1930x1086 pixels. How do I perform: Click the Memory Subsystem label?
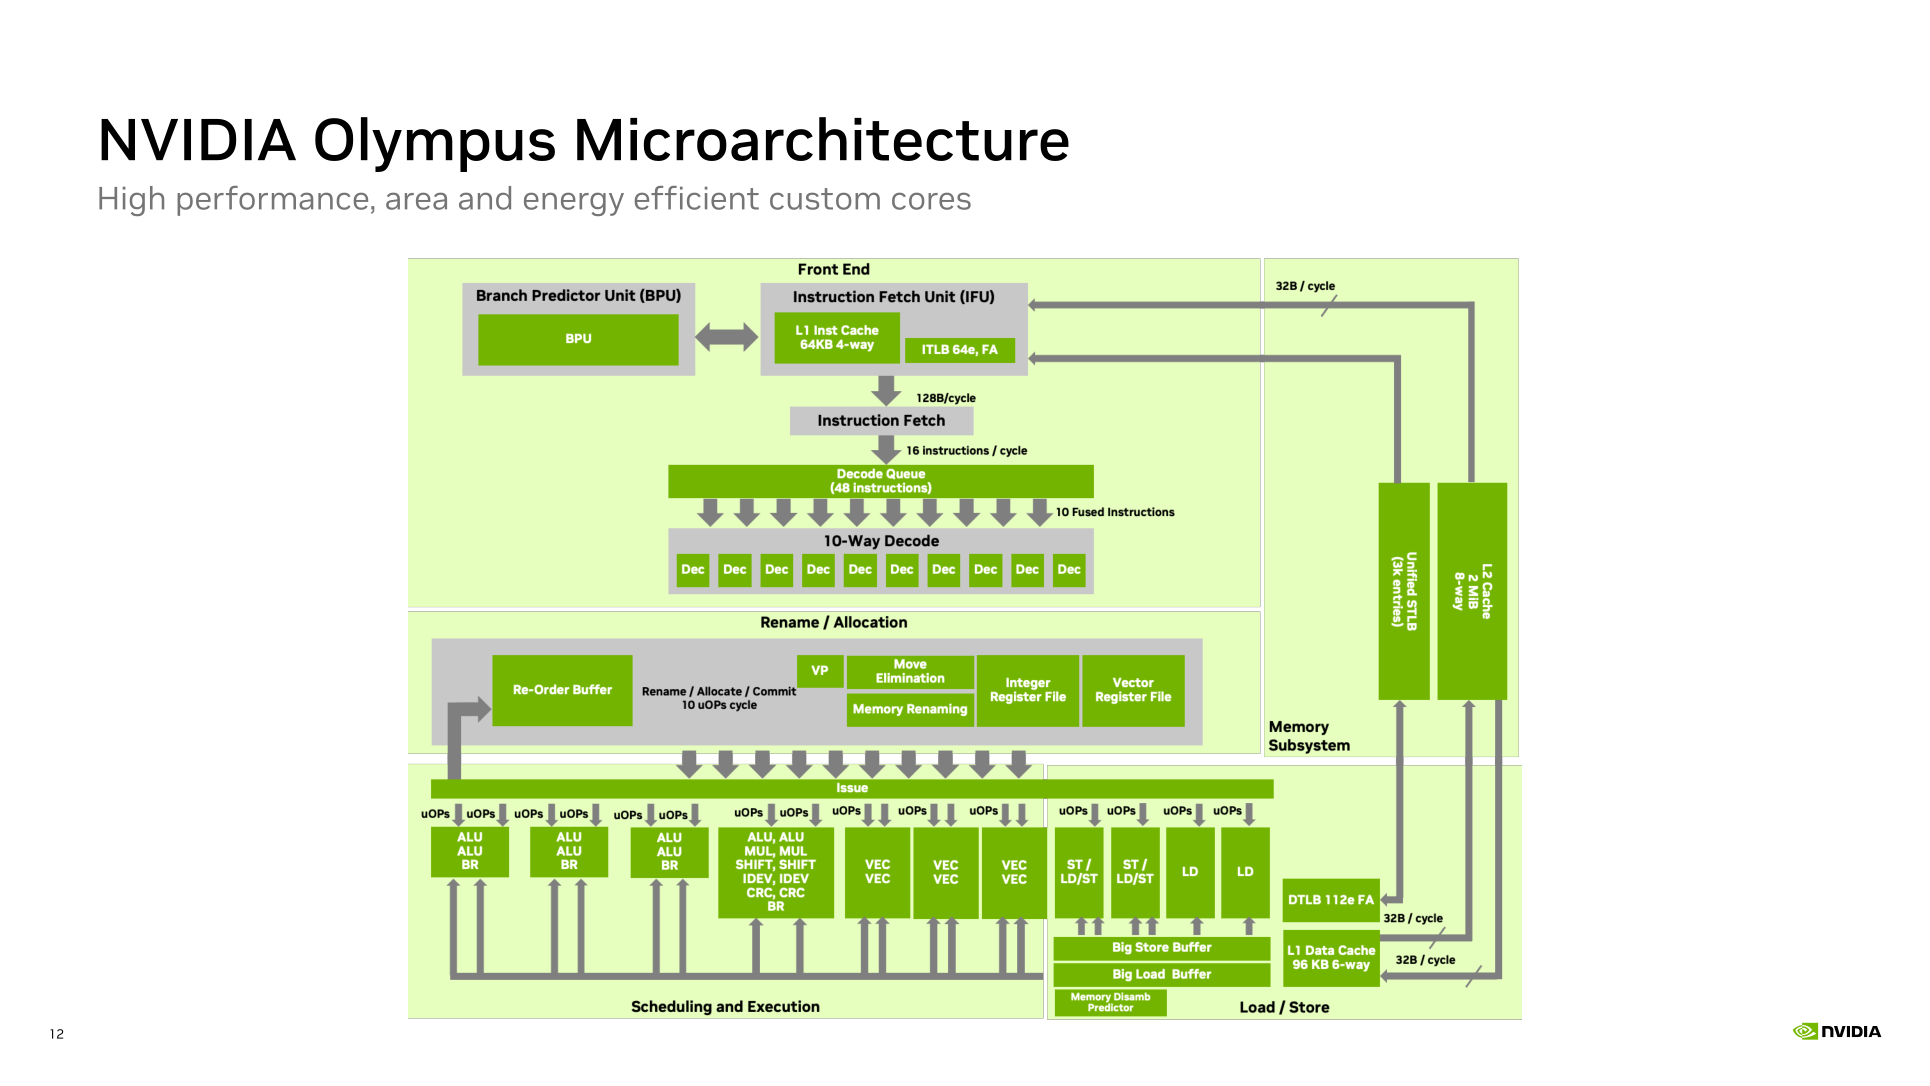[1309, 736]
